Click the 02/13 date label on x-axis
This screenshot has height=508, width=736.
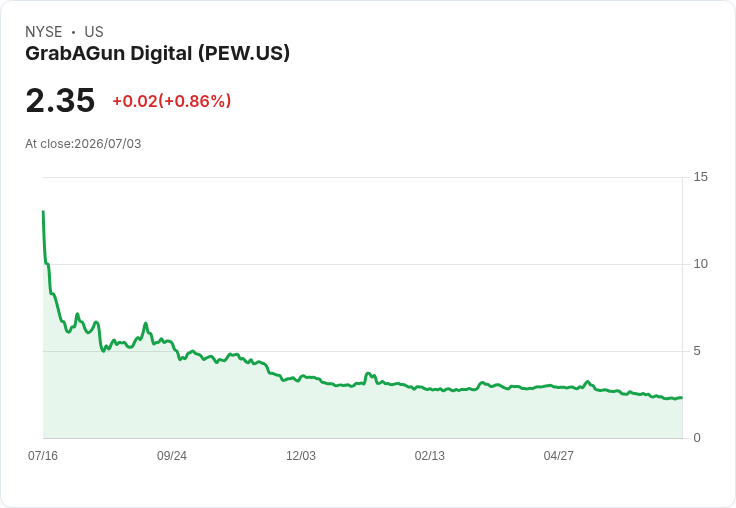click(429, 455)
